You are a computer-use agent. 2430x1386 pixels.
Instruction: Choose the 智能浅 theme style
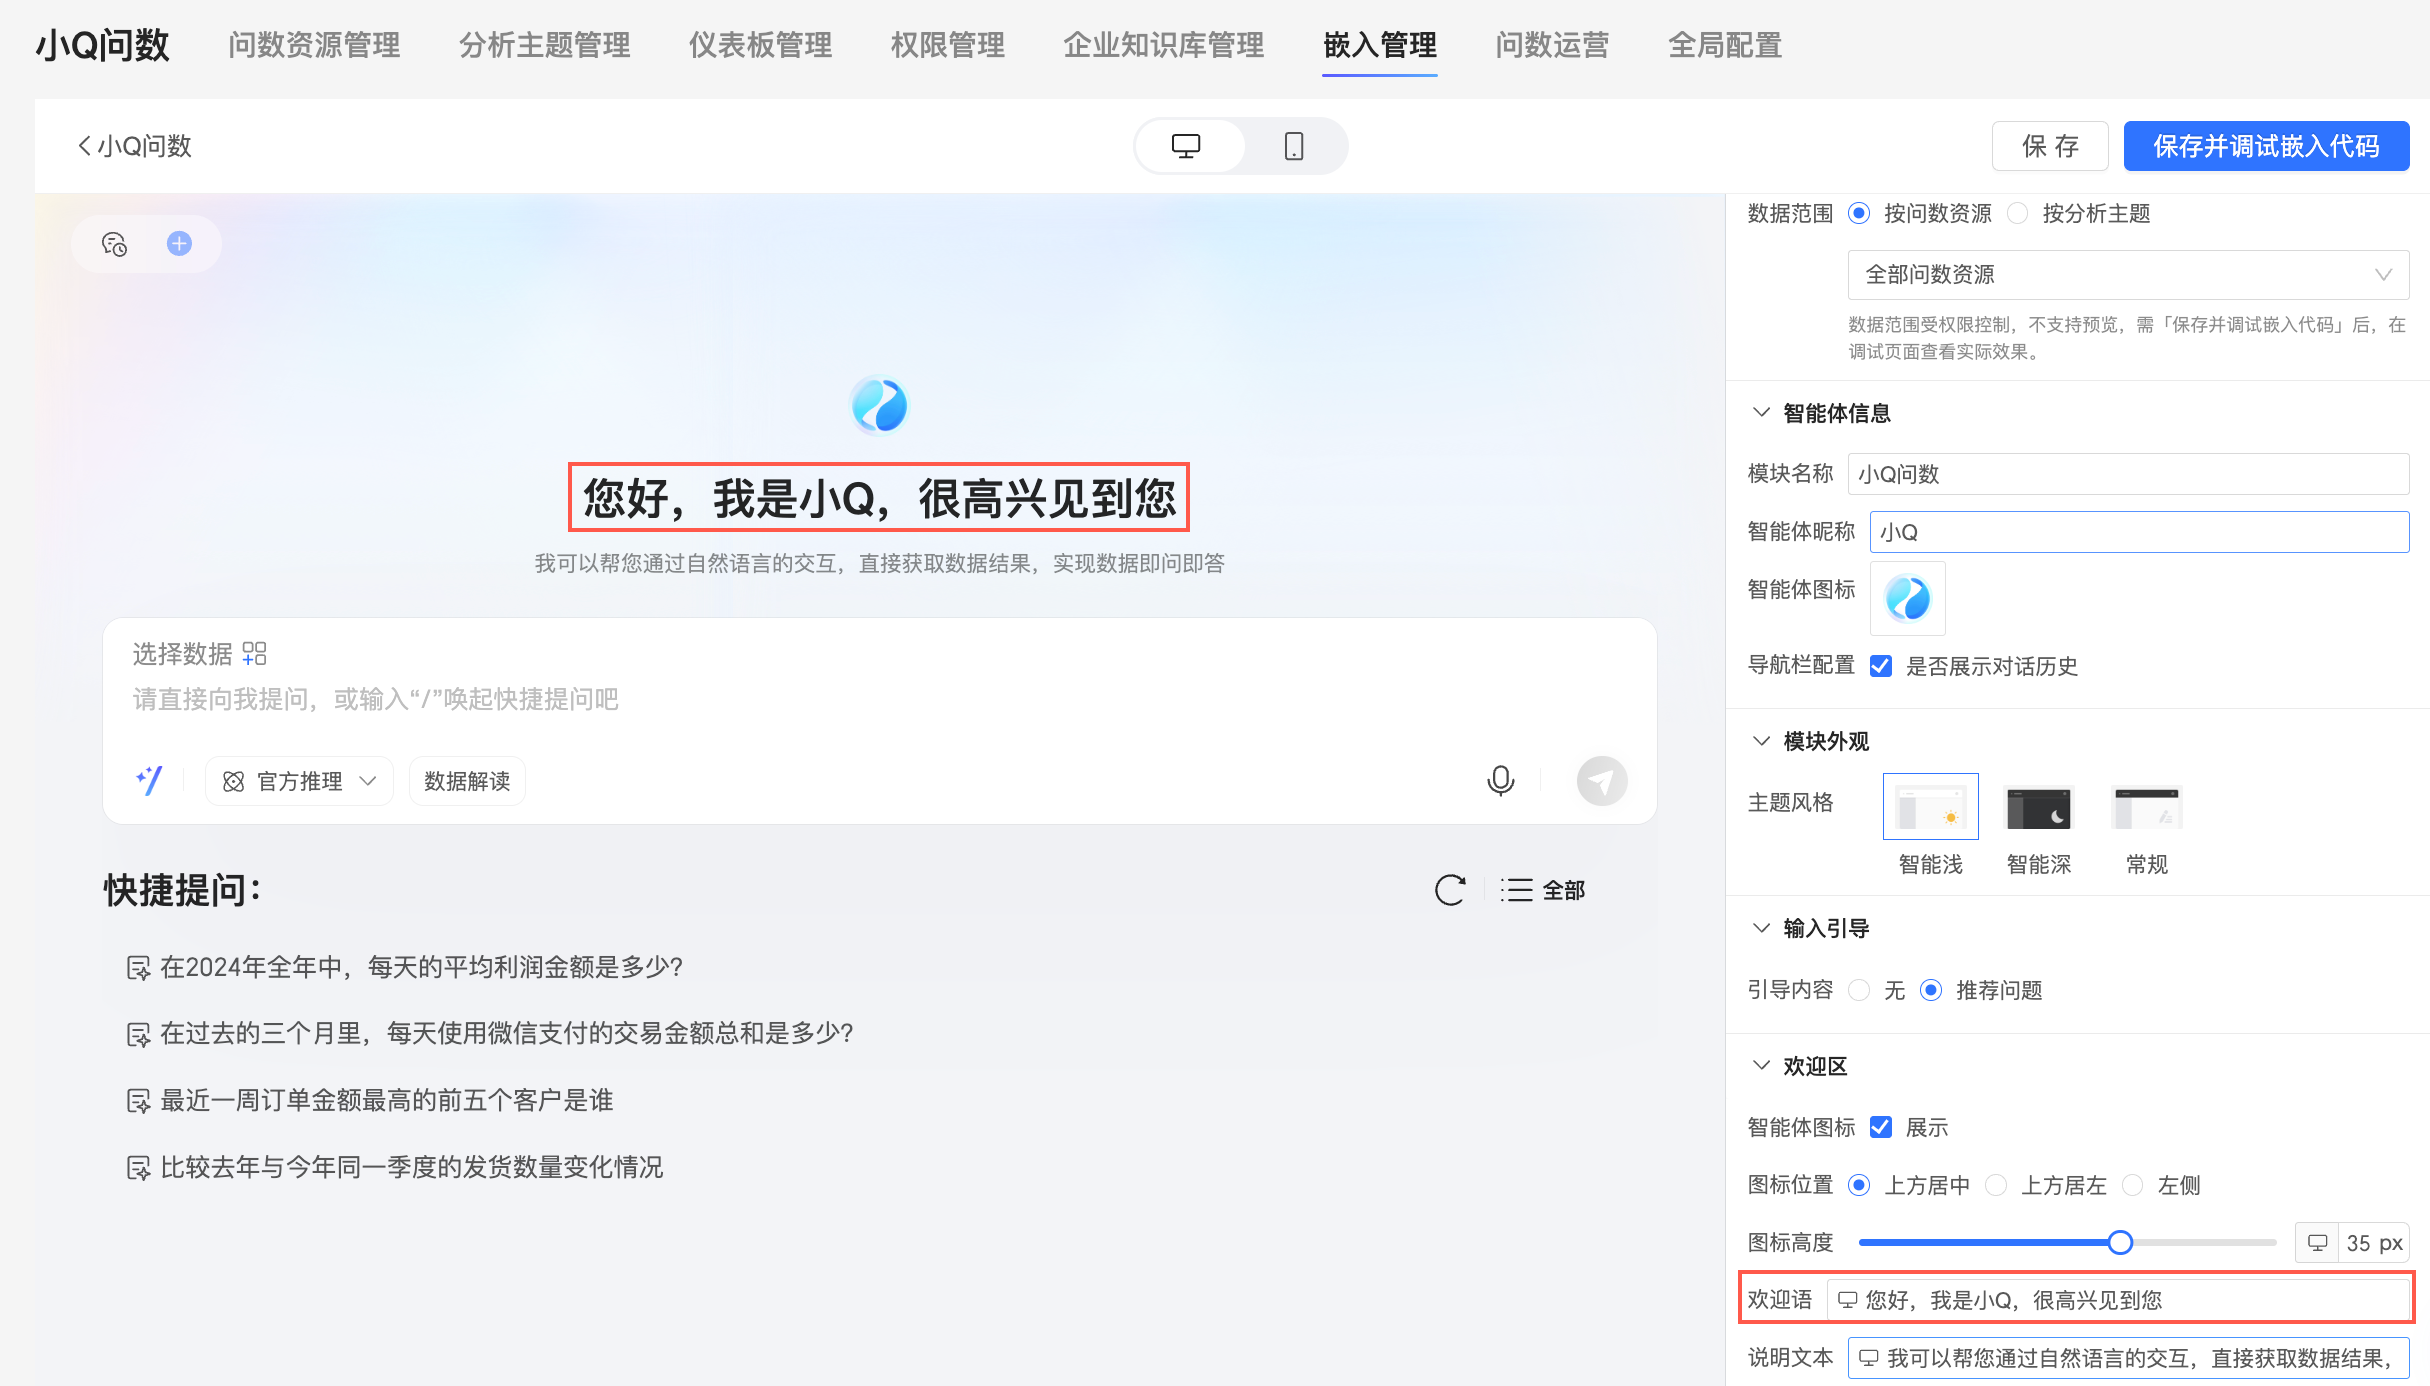(1930, 806)
